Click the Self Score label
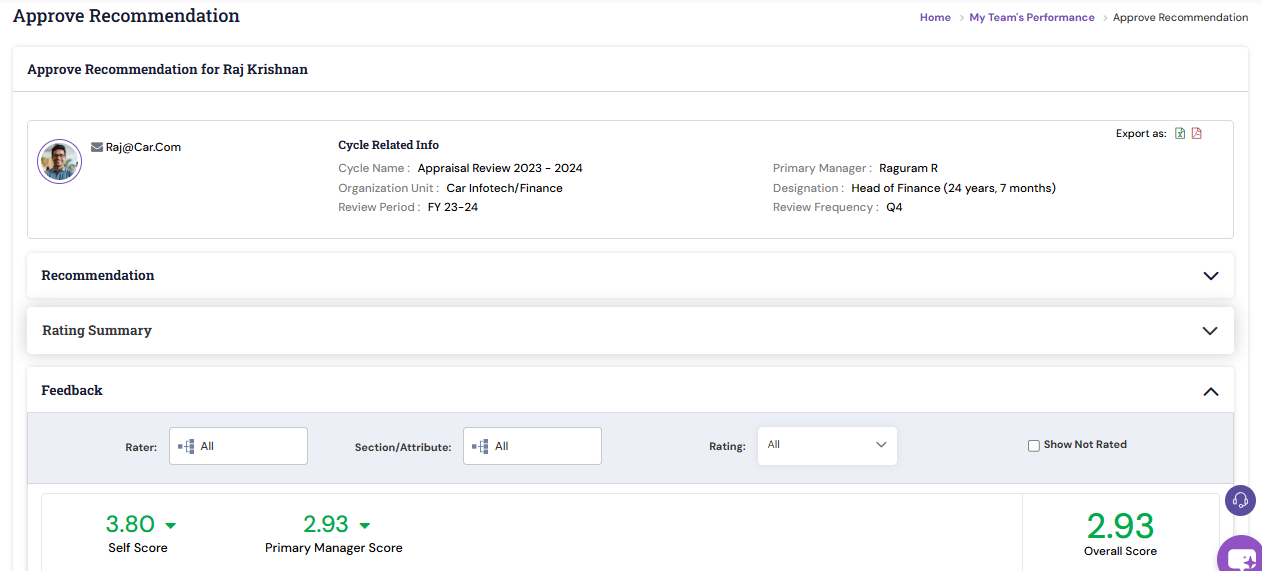 tap(138, 548)
